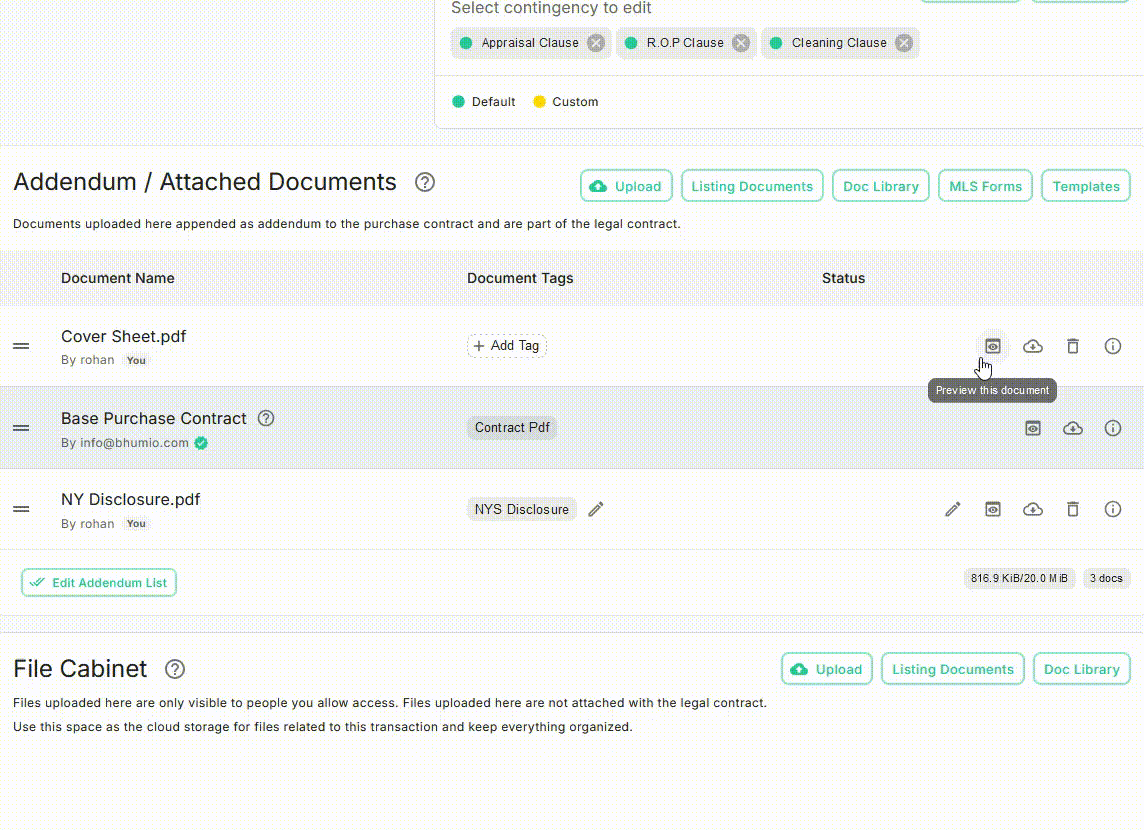The height and width of the screenshot is (830, 1144).
Task: Delete NY Disclosure.pdf from addendum list
Action: pos(1073,509)
